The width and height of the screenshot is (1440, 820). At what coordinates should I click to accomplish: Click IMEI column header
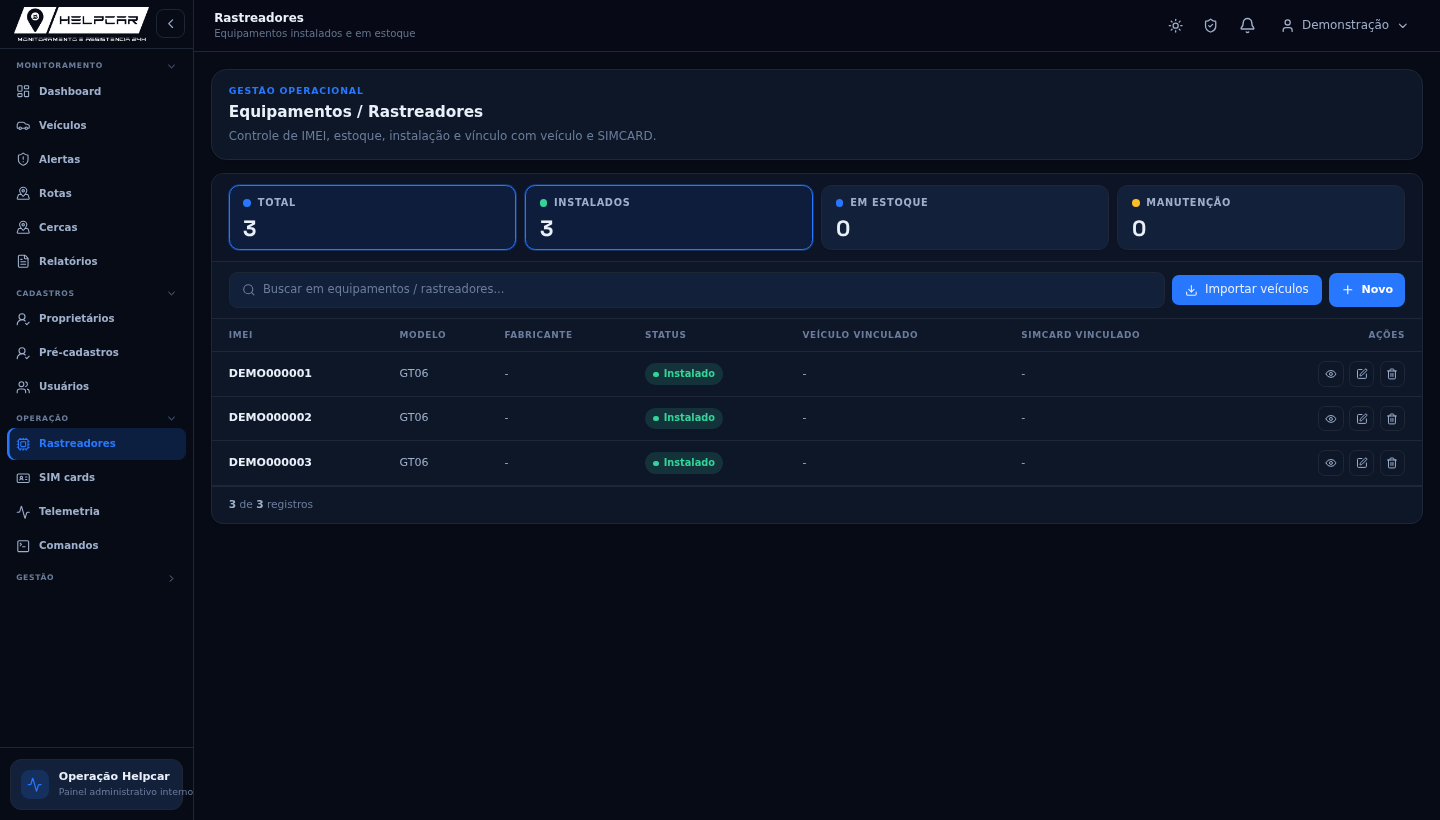(x=241, y=335)
